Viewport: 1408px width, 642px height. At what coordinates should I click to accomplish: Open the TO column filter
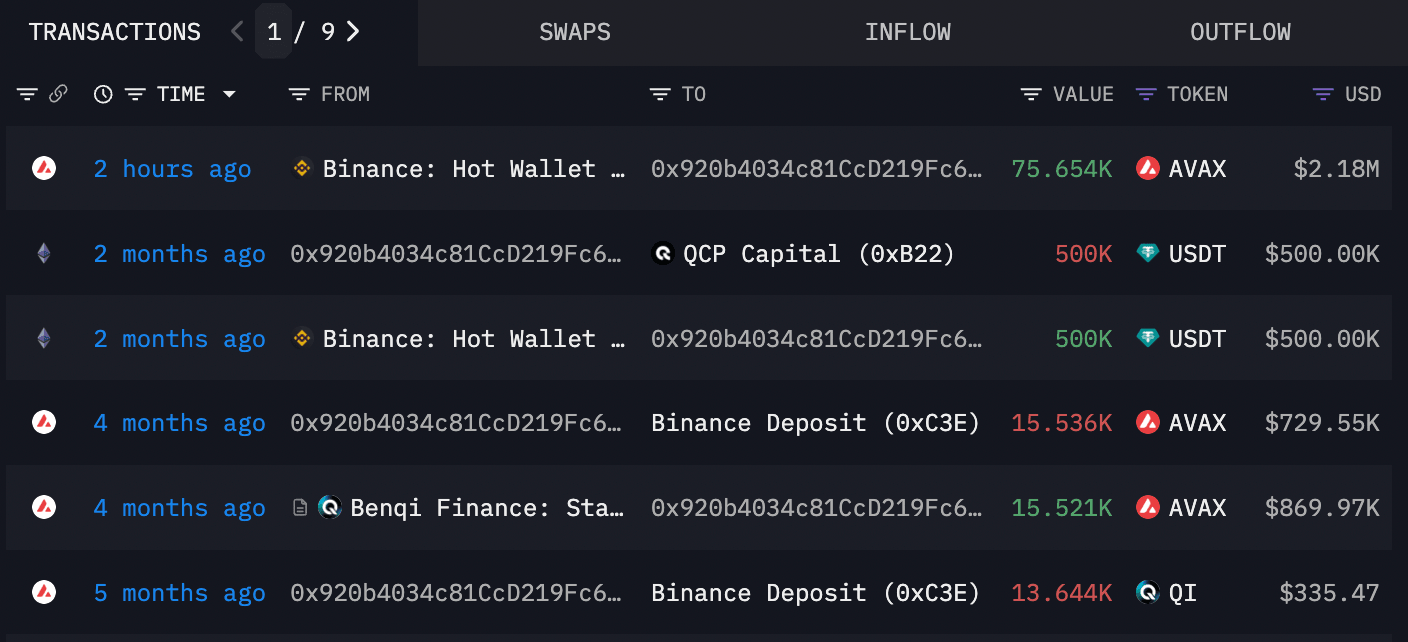659,94
